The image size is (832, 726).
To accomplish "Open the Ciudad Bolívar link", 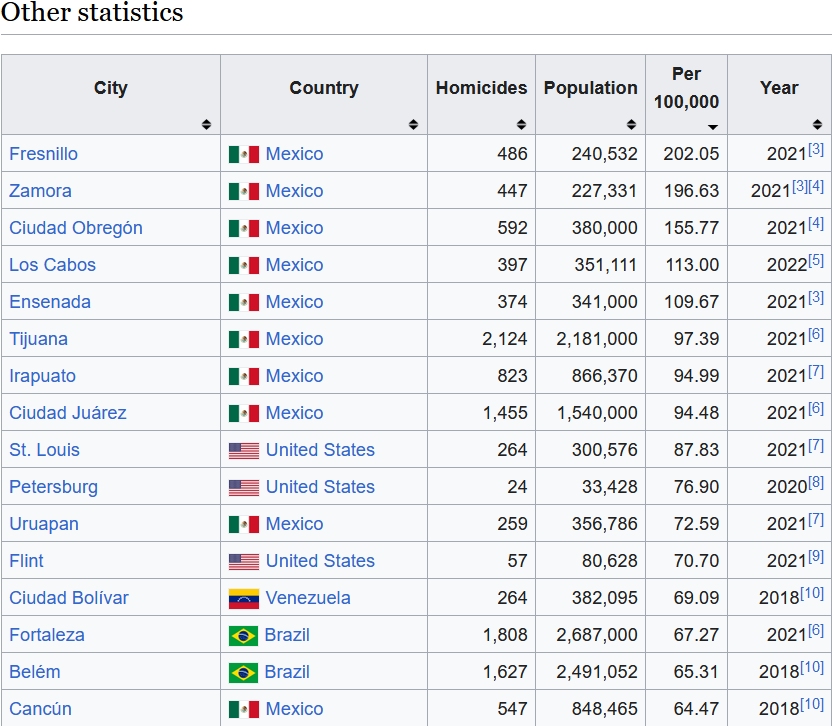I will pyautogui.click(x=69, y=598).
